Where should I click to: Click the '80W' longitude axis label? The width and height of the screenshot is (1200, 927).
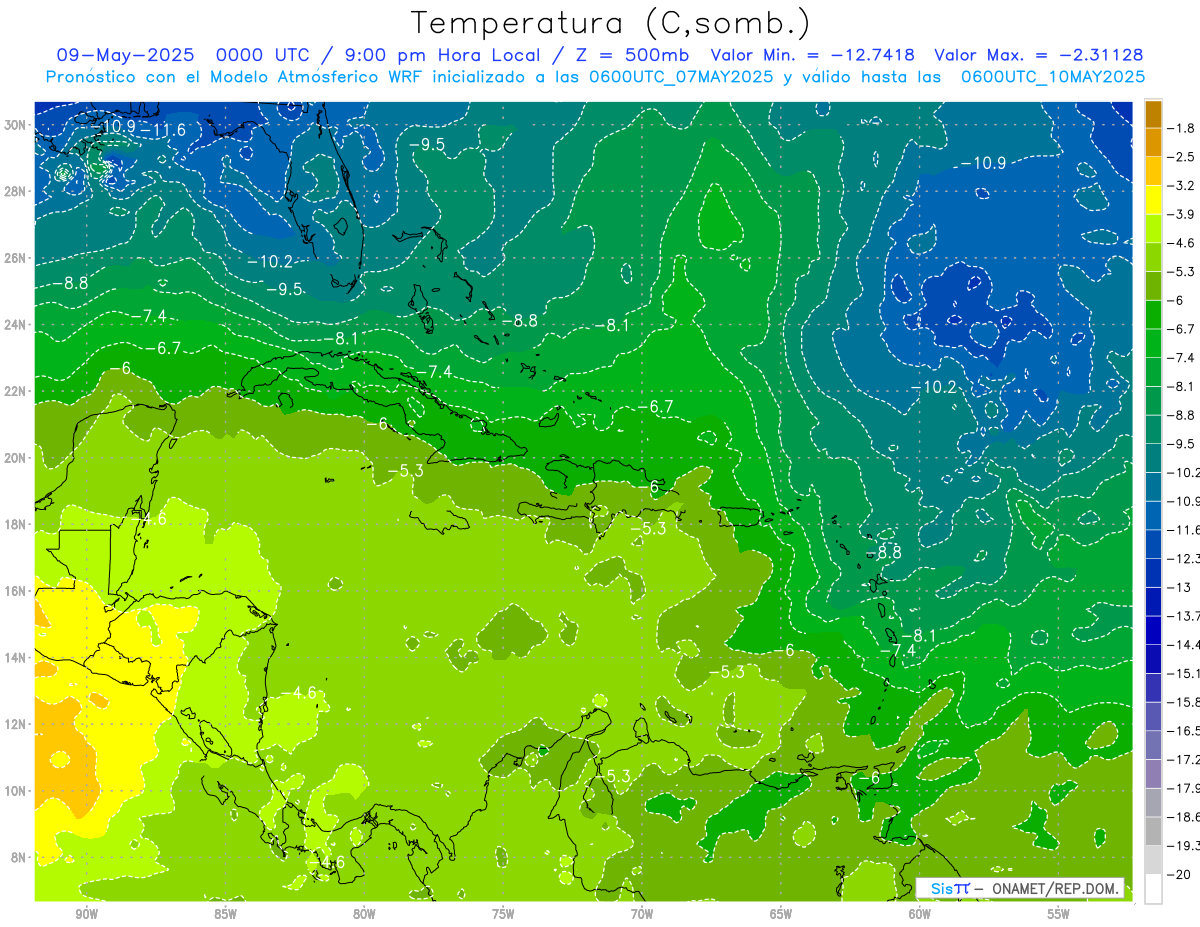click(364, 914)
